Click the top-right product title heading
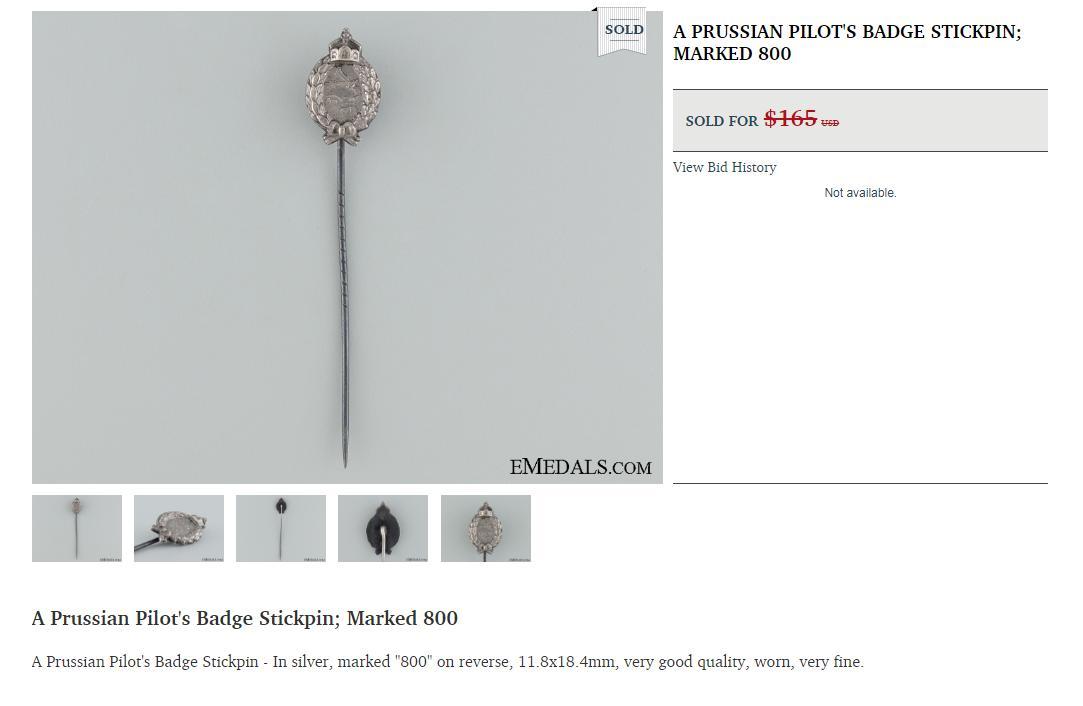Viewport: 1083px width, 706px height. tap(847, 43)
